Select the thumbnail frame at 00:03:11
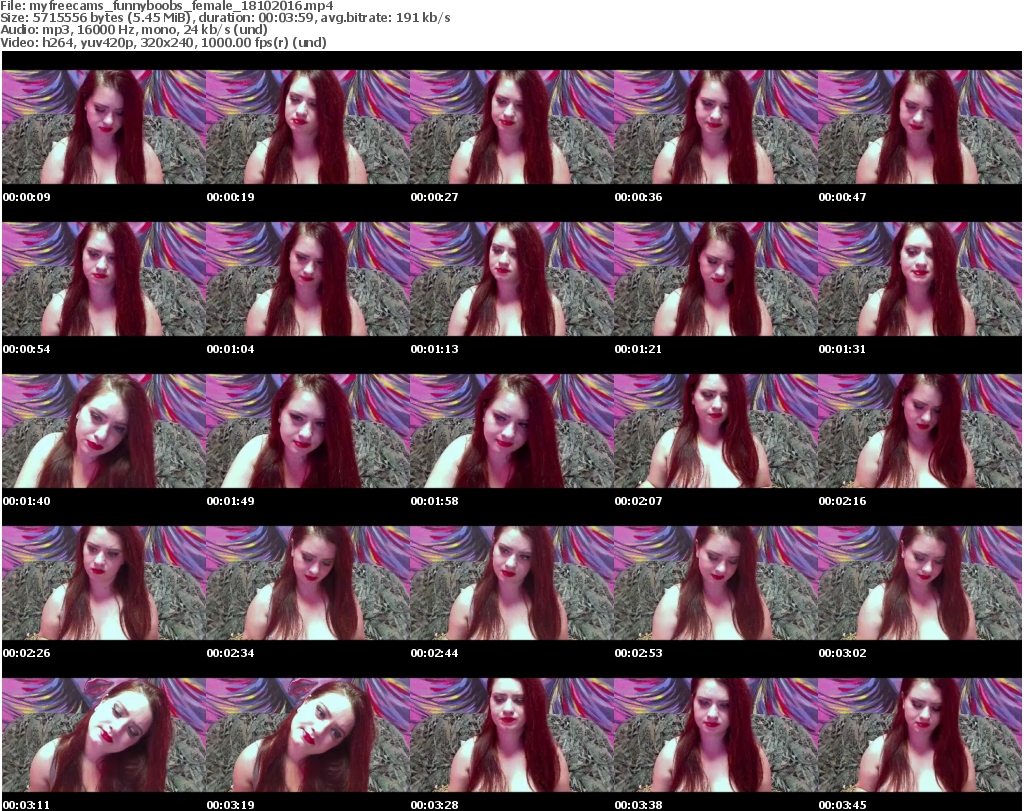 (104, 735)
